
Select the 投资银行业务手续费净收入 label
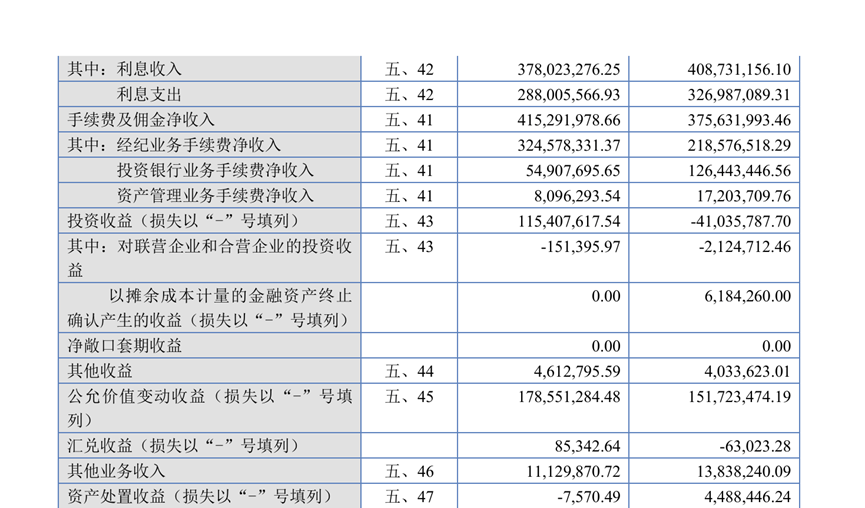coord(215,170)
